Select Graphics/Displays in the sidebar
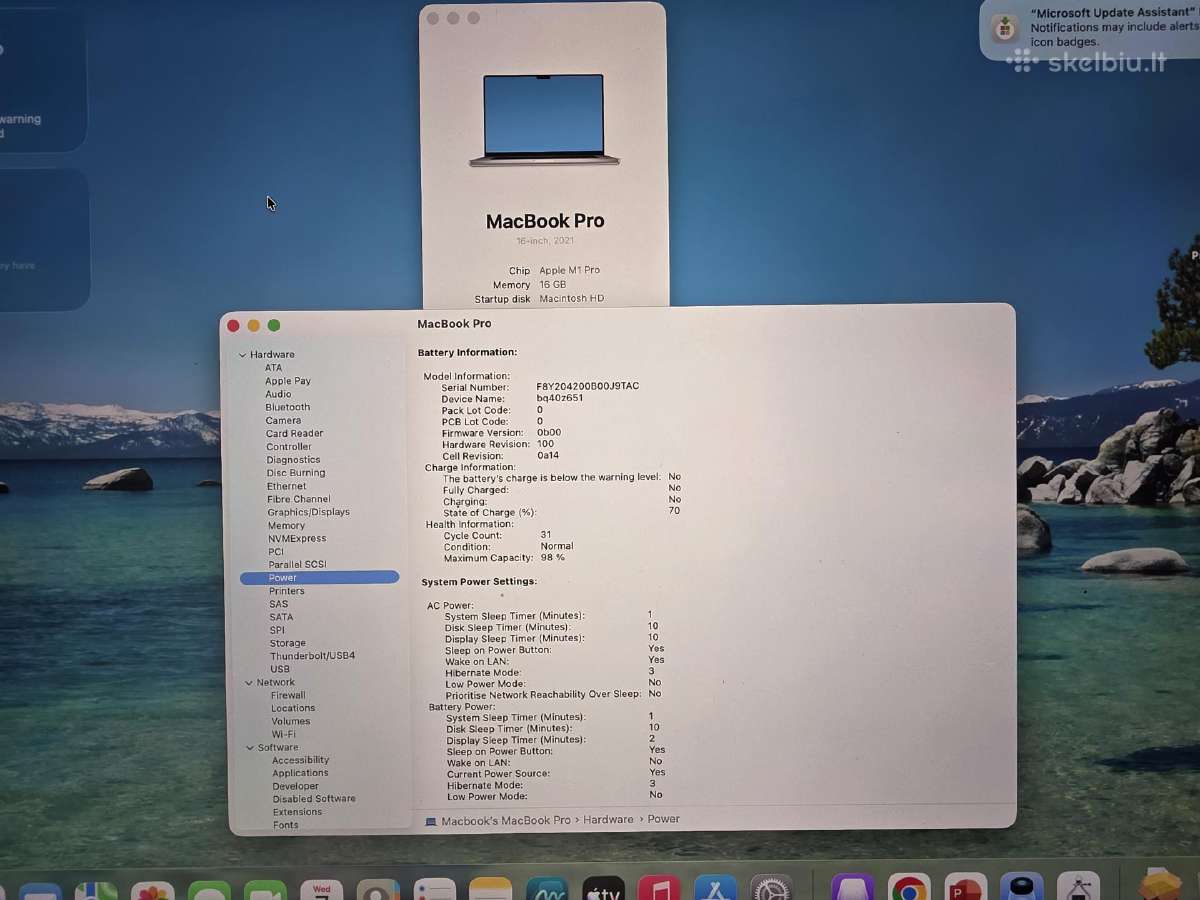 click(309, 512)
